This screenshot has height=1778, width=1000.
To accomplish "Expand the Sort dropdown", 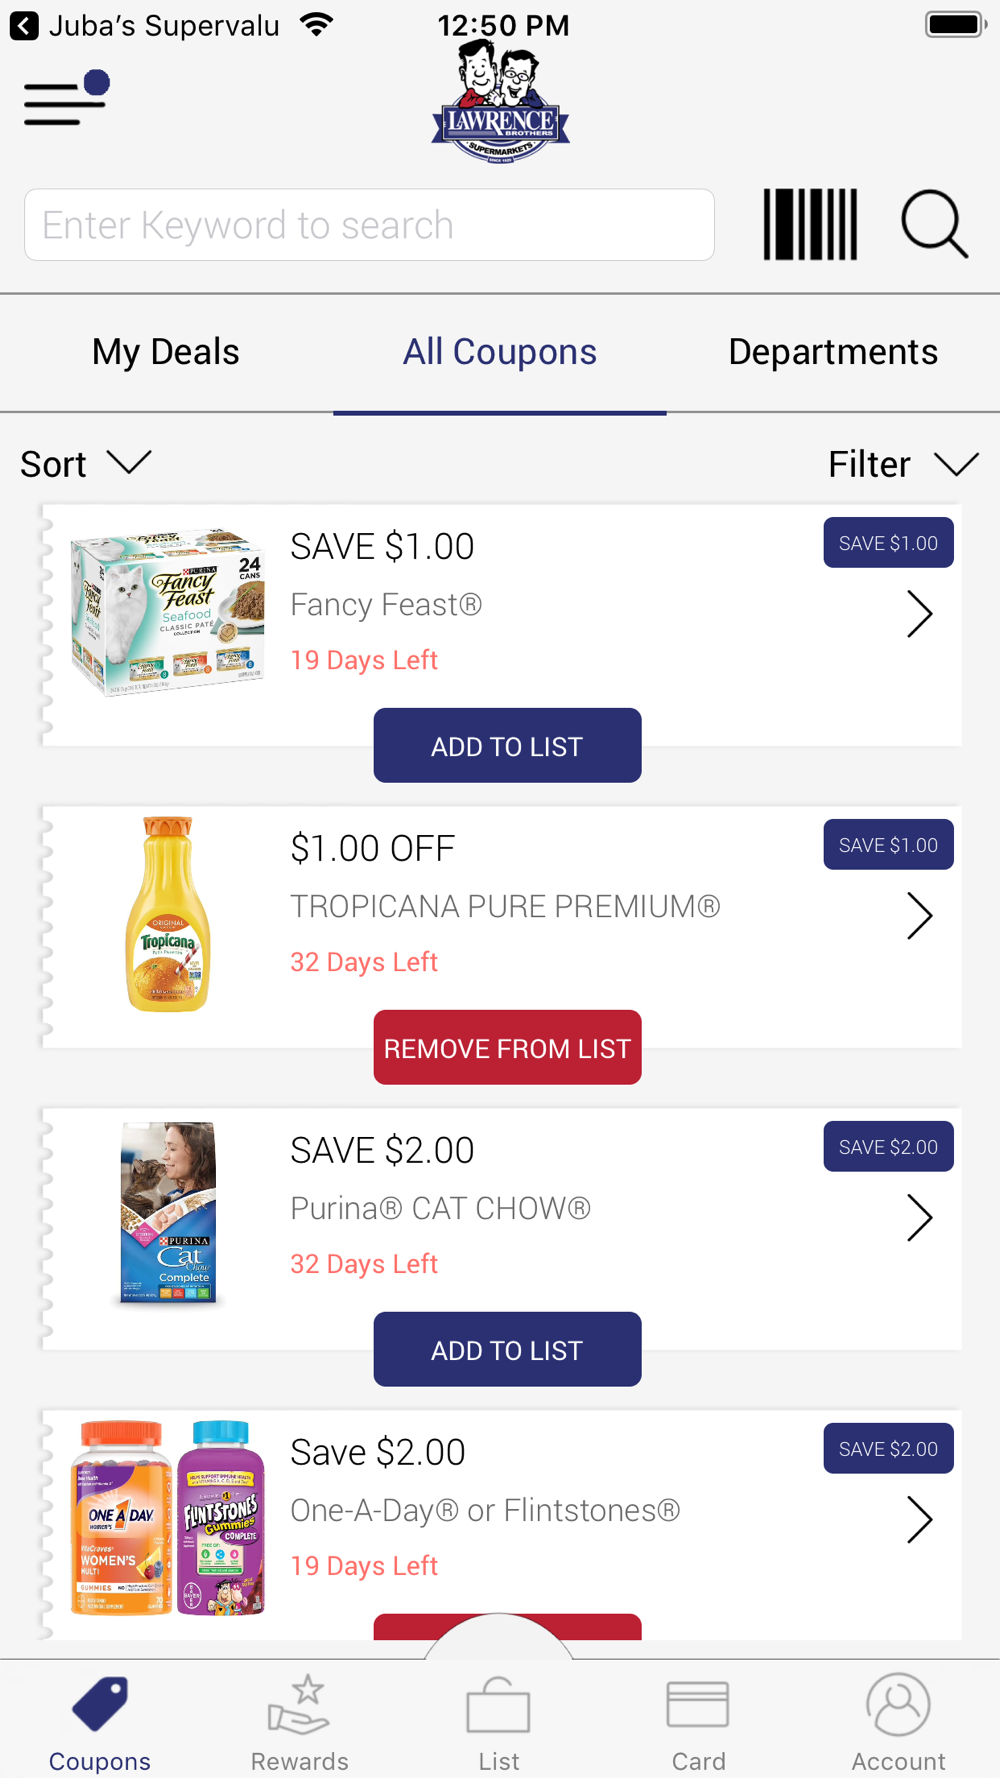I will pos(85,464).
